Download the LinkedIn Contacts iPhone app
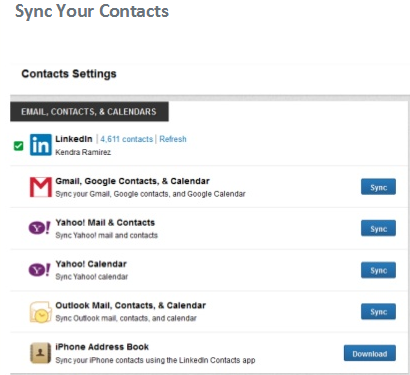 coord(370,353)
